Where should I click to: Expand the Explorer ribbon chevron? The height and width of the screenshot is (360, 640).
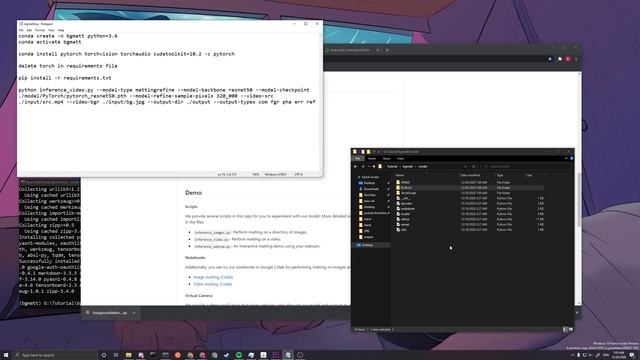click(566, 158)
